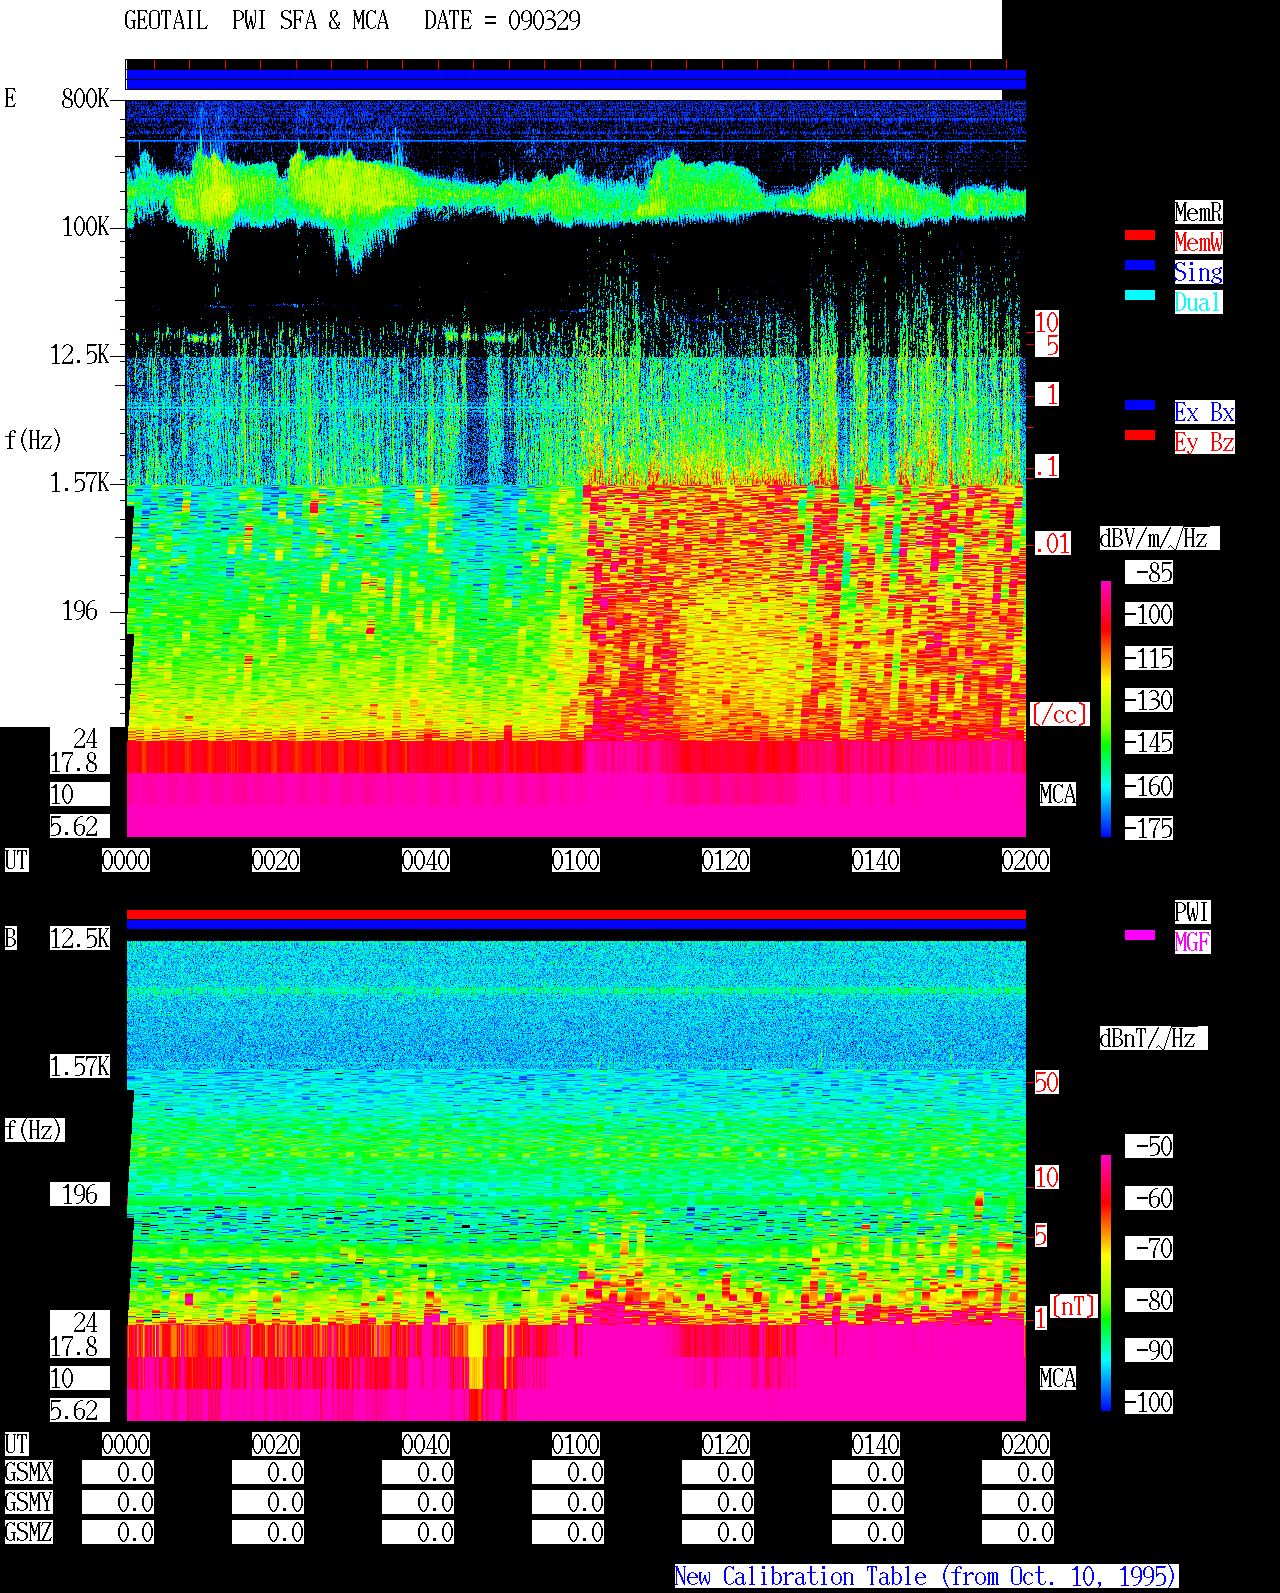
Task: Click the 0140 UT label under B spectrogram
Action: coord(876,1444)
